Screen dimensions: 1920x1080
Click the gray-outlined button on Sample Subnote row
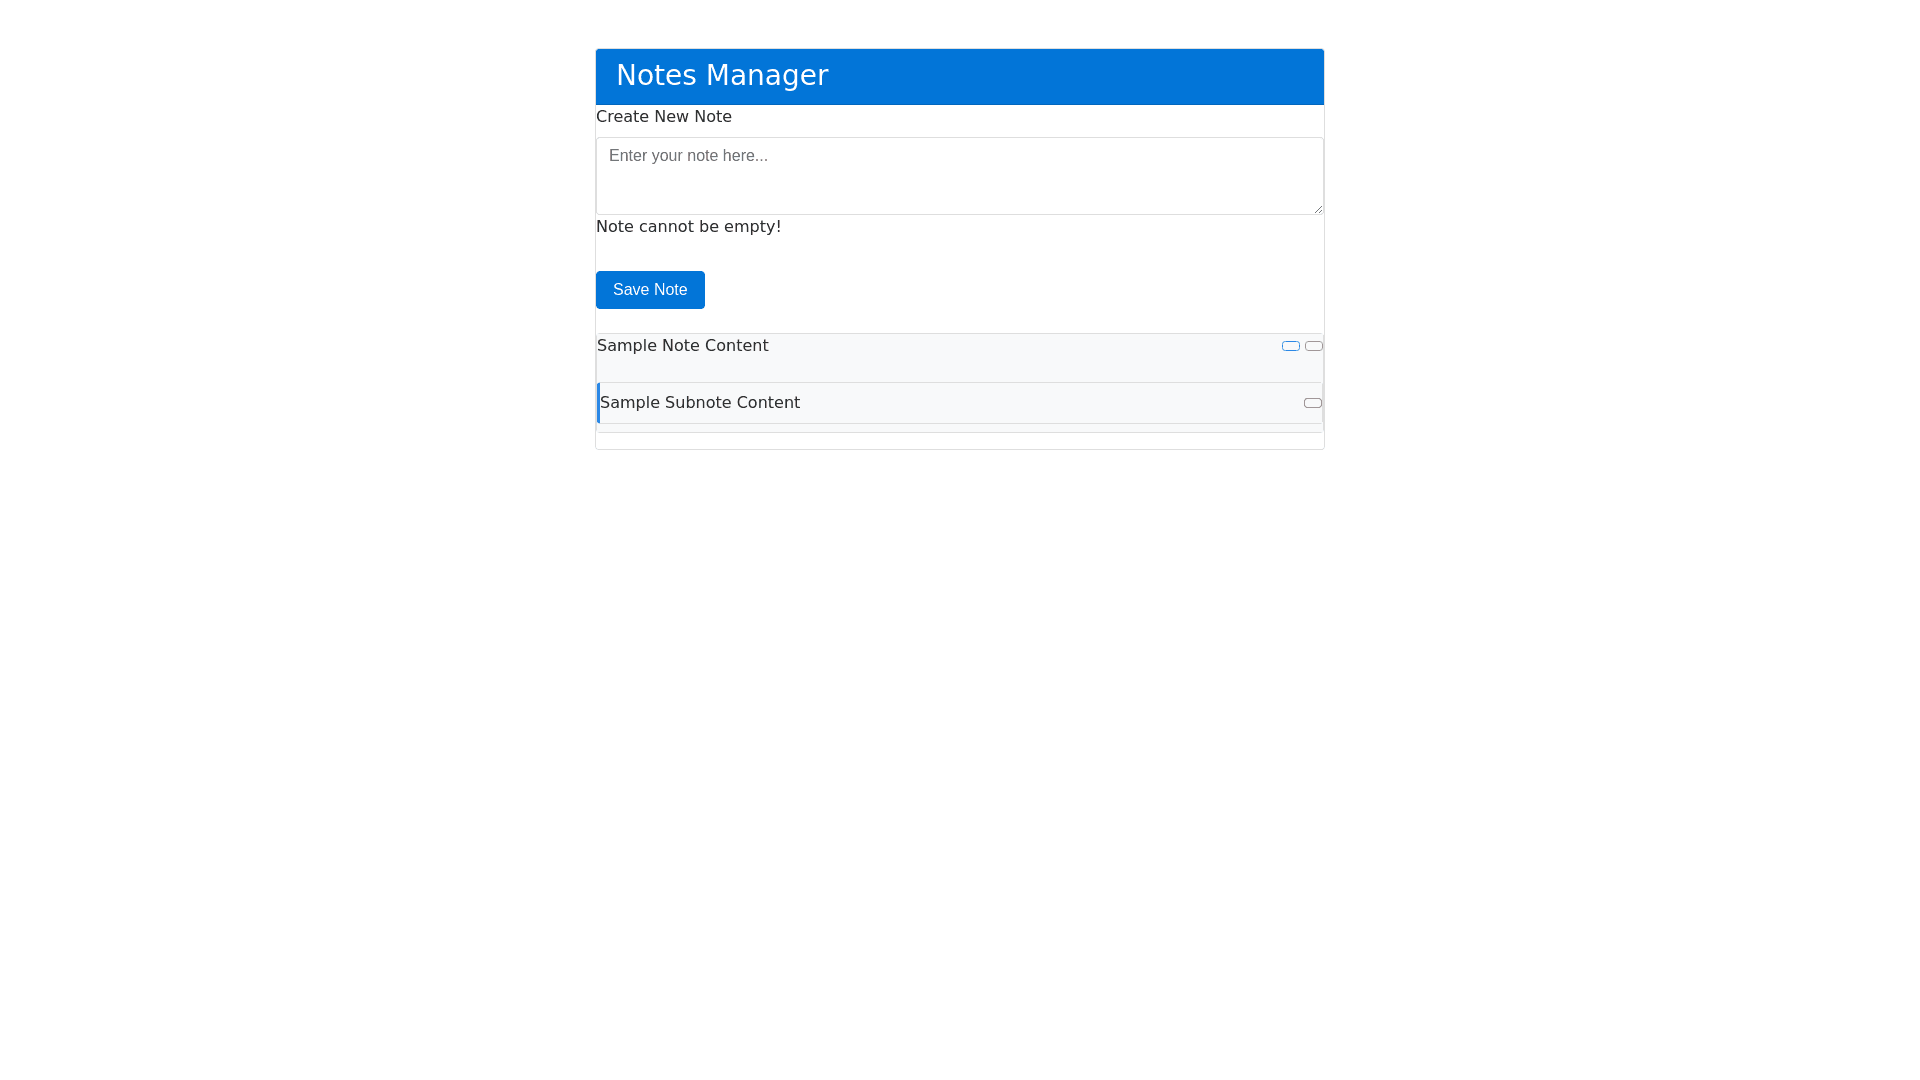point(1313,403)
